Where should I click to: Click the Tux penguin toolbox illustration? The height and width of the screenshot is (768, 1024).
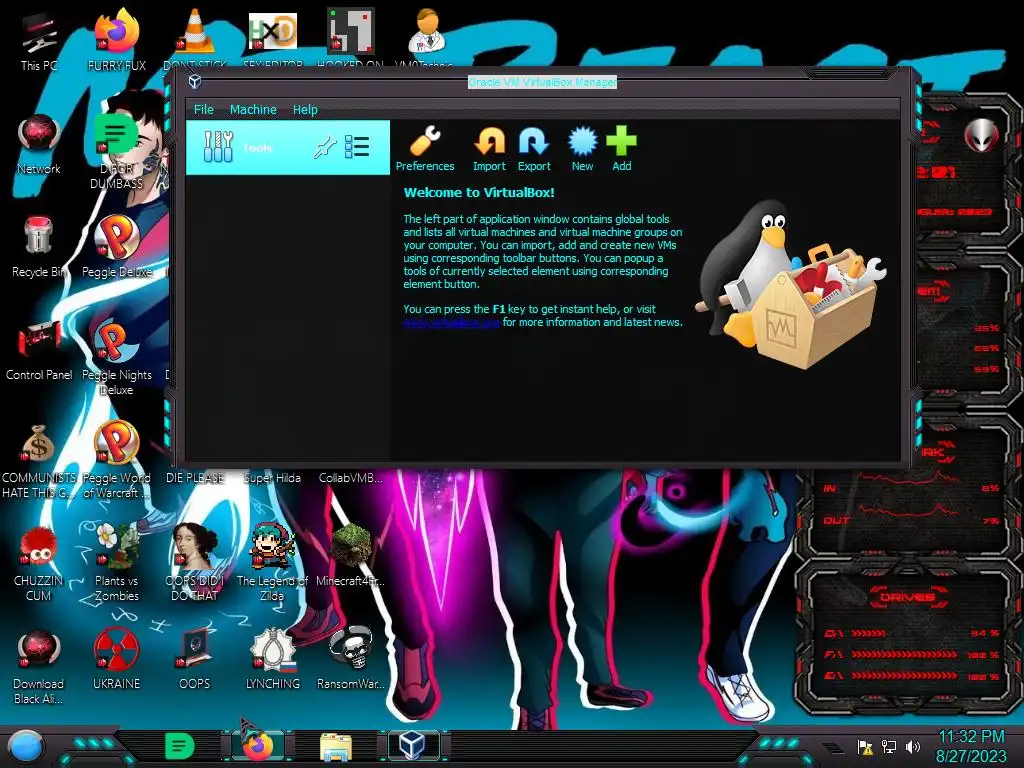(x=790, y=284)
